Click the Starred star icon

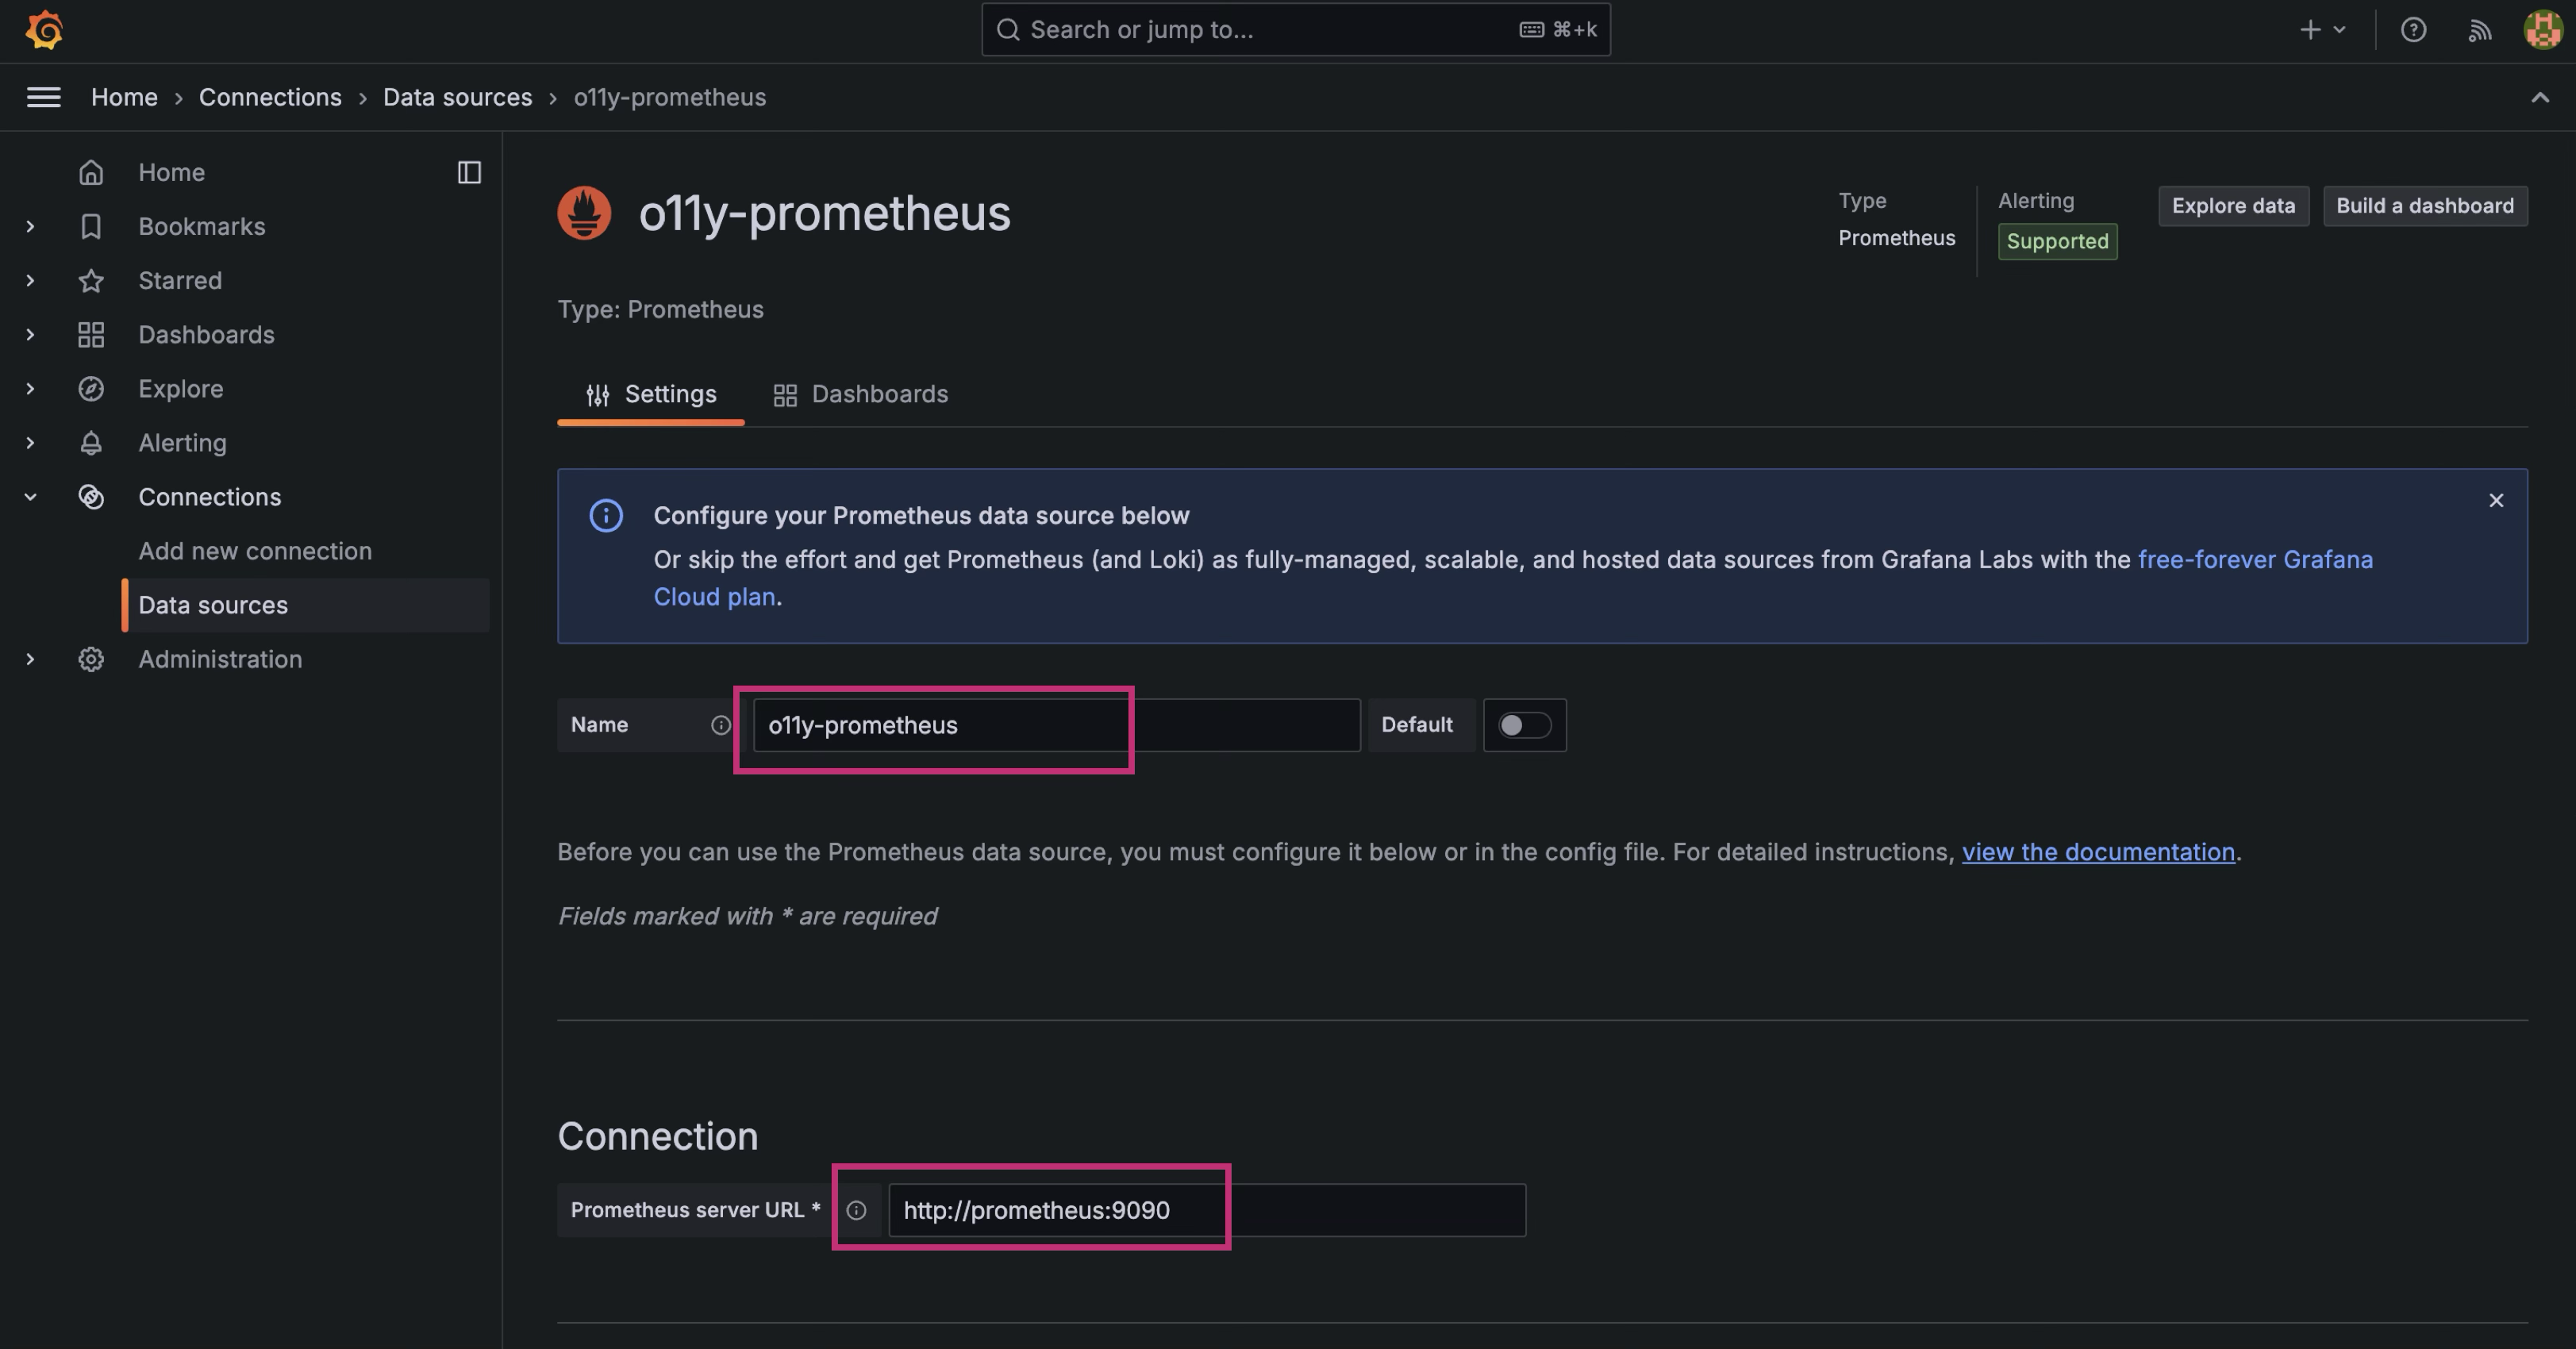click(91, 280)
